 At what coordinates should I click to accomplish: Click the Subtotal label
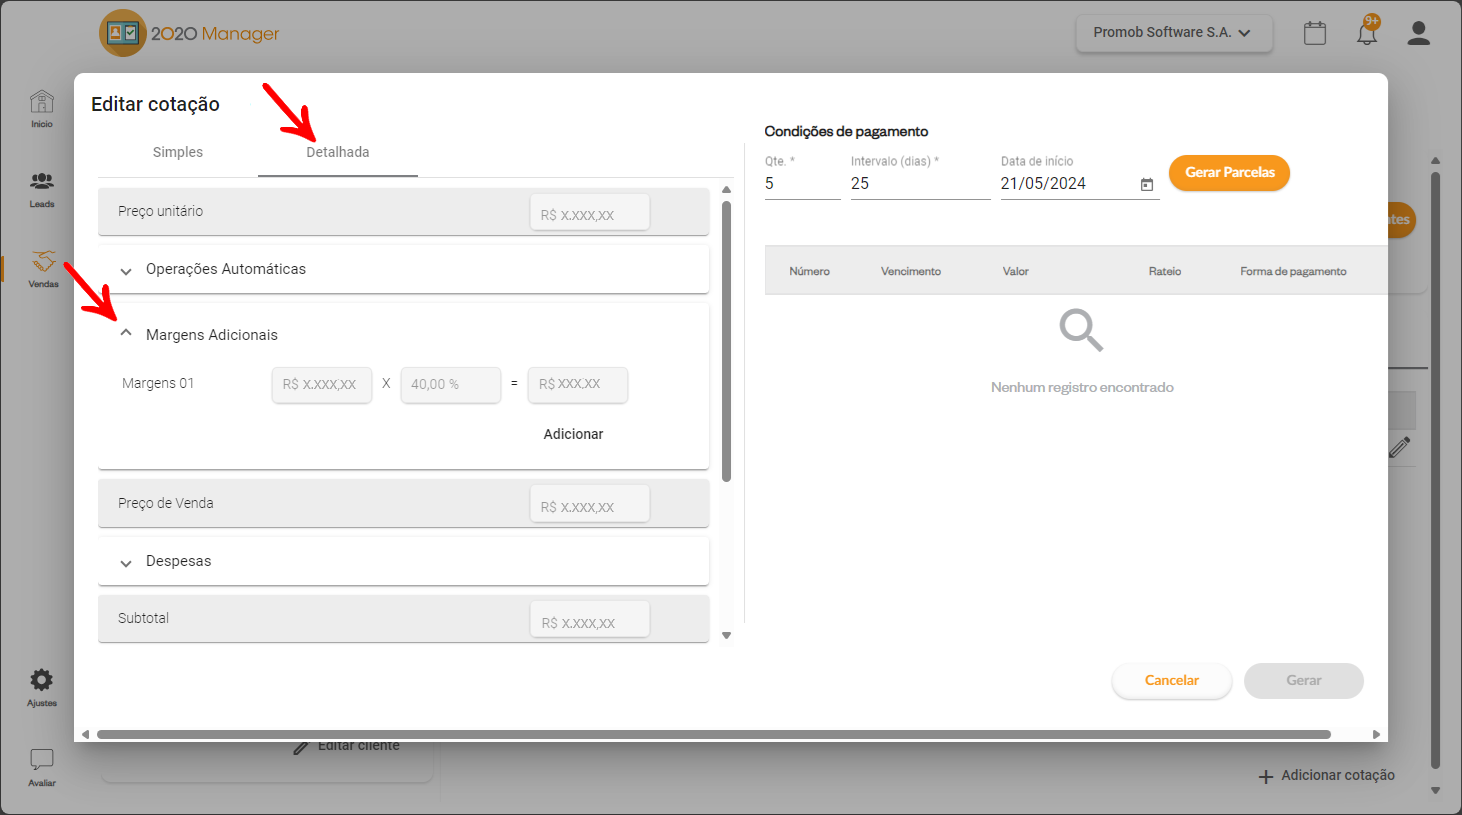pyautogui.click(x=143, y=619)
